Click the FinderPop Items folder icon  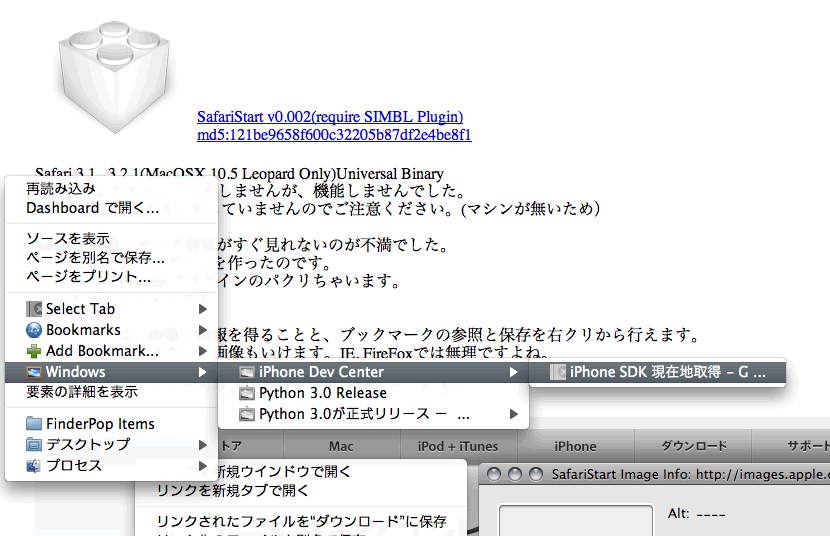coord(34,424)
